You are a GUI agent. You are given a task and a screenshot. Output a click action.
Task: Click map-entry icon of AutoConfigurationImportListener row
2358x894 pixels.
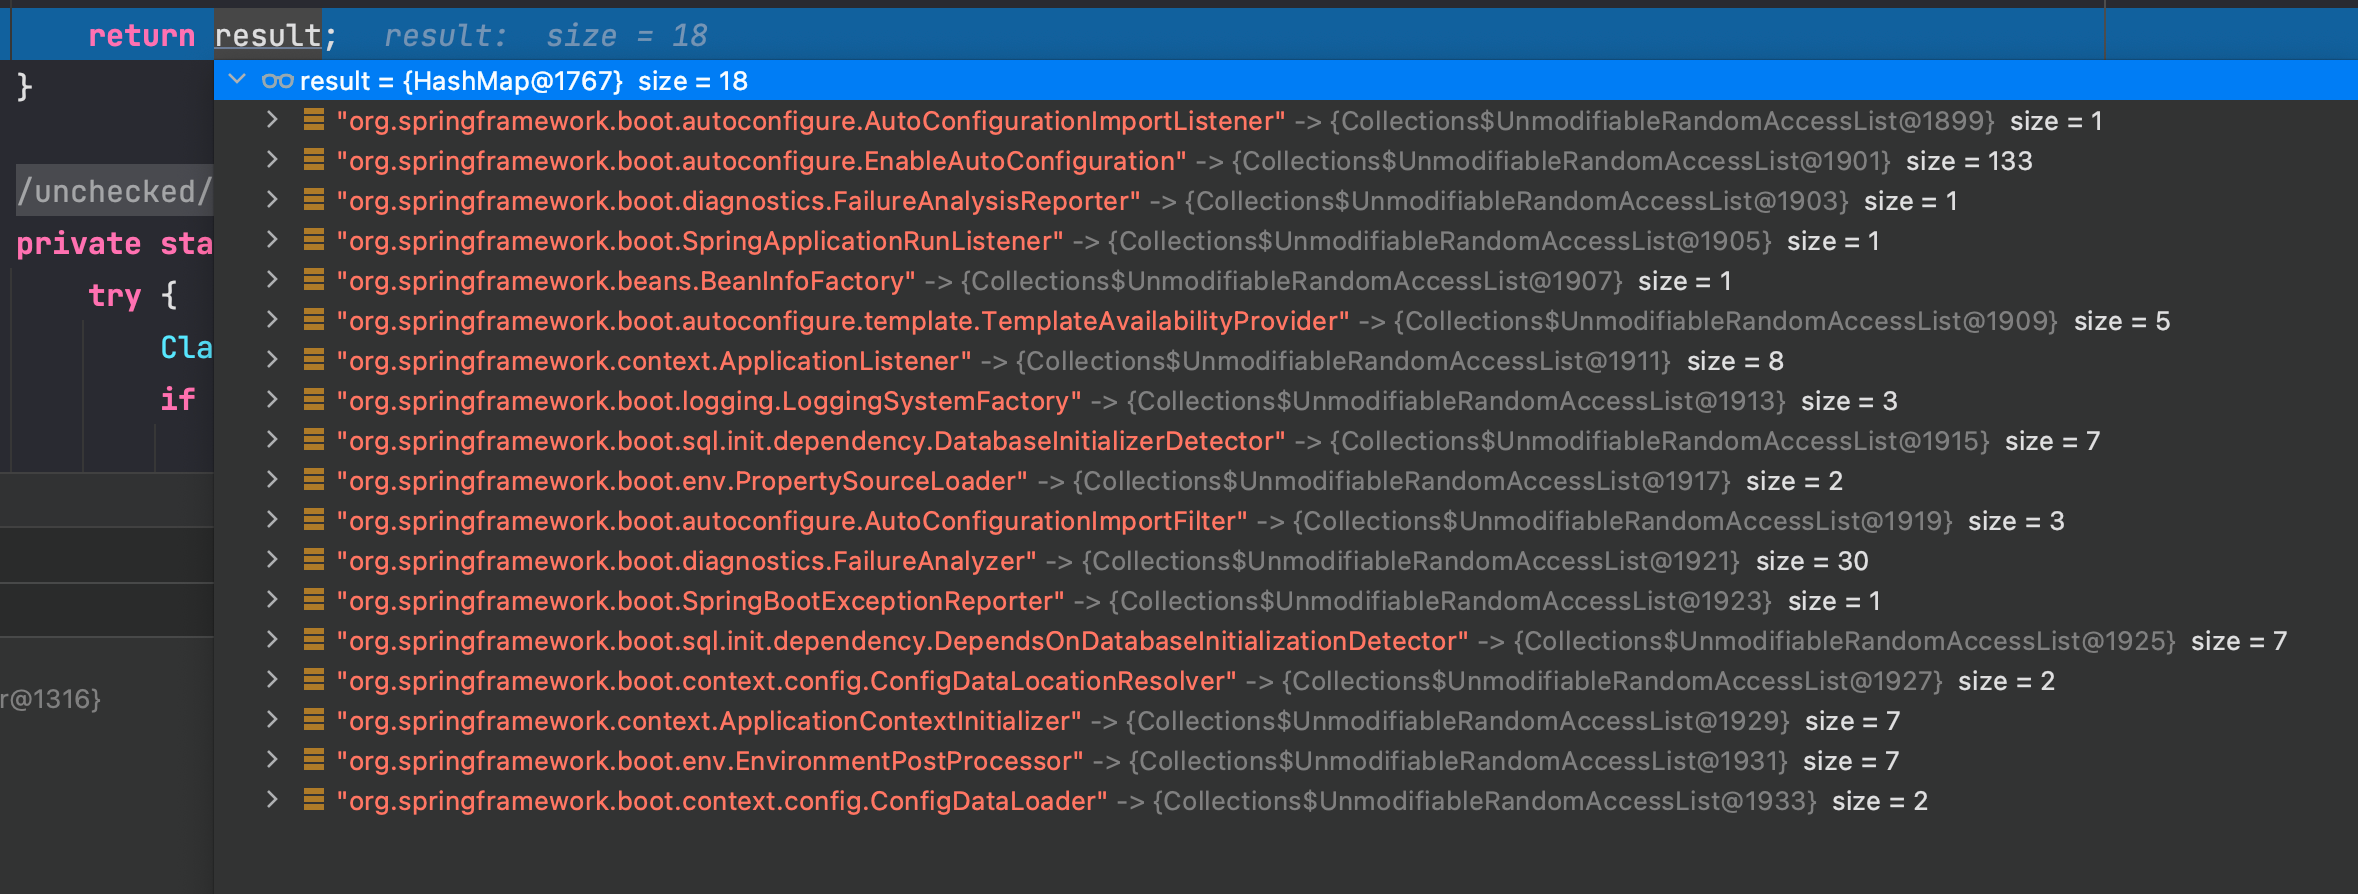(x=314, y=120)
